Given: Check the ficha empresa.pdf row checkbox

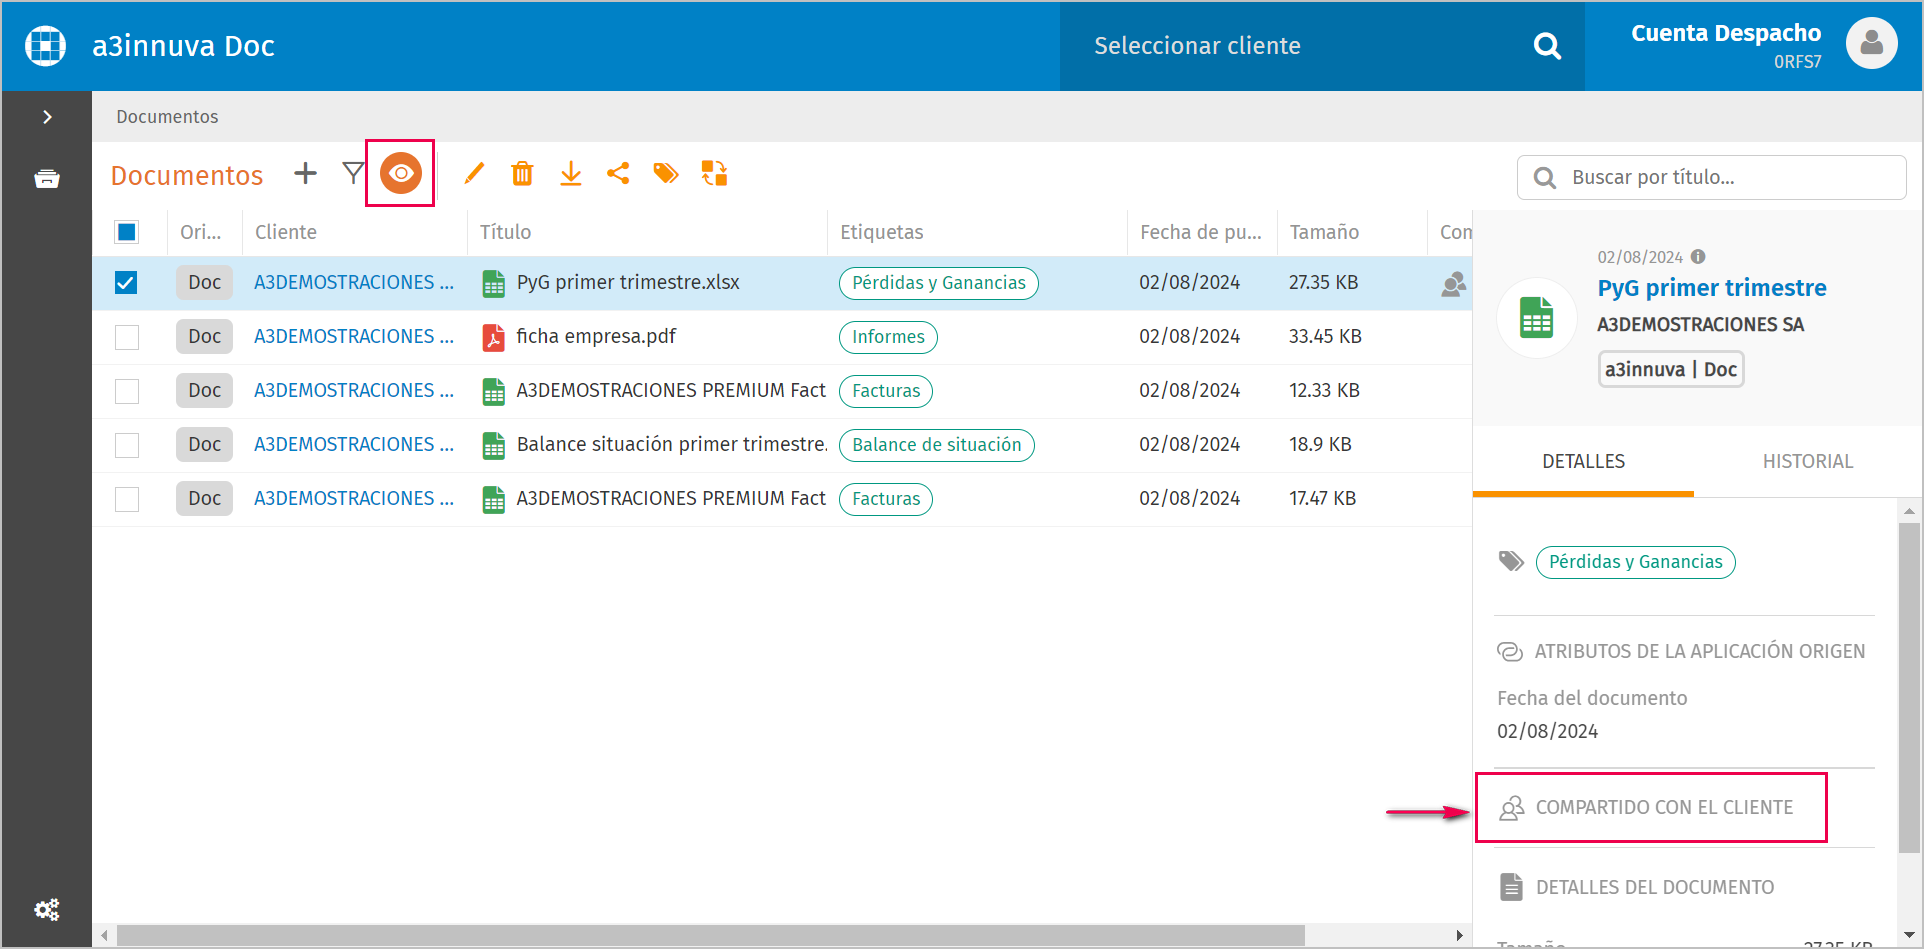Looking at the screenshot, I should 126,337.
